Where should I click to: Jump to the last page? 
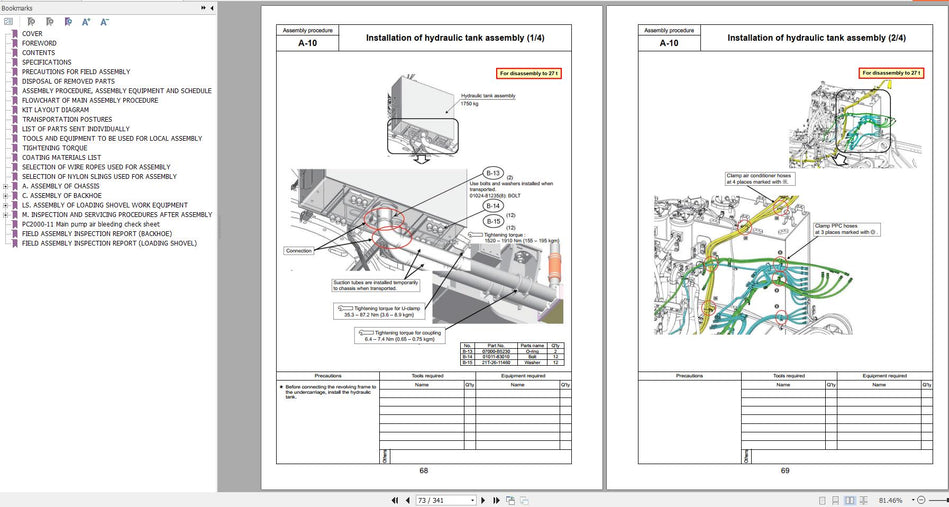(x=495, y=500)
